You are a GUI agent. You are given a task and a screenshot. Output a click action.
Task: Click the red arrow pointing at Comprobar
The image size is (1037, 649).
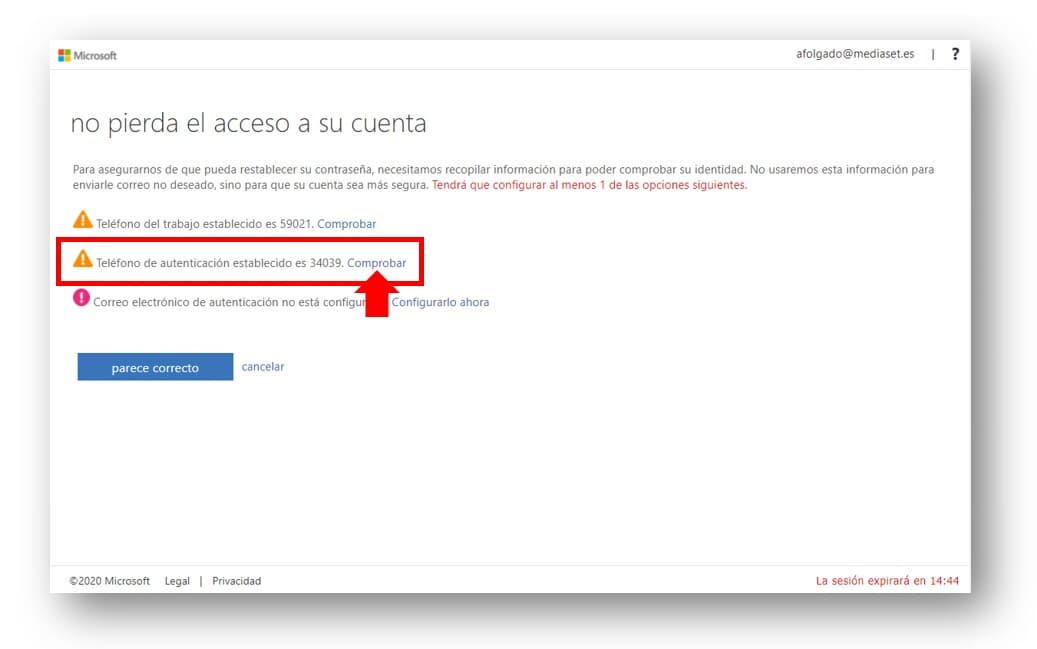tap(376, 297)
